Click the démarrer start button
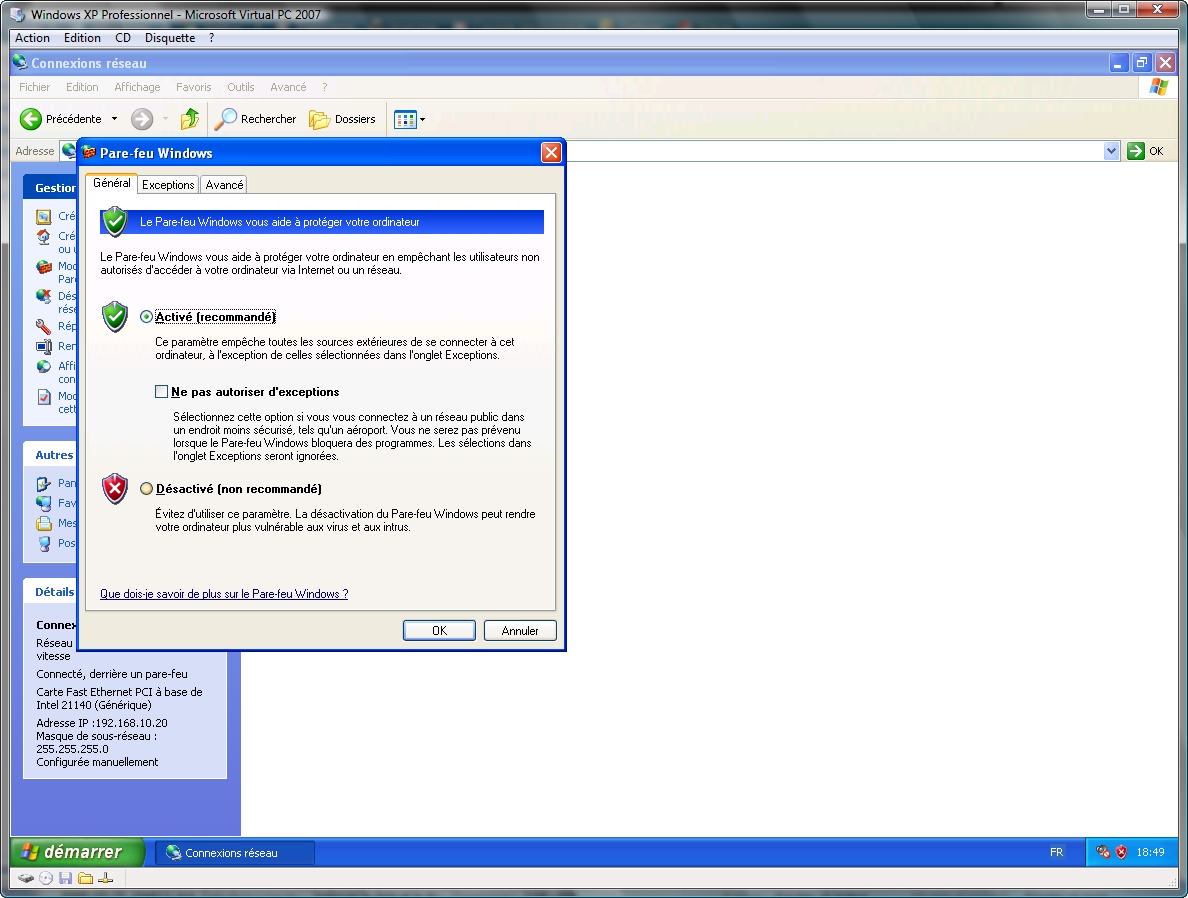This screenshot has height=898, width=1188. tap(77, 853)
